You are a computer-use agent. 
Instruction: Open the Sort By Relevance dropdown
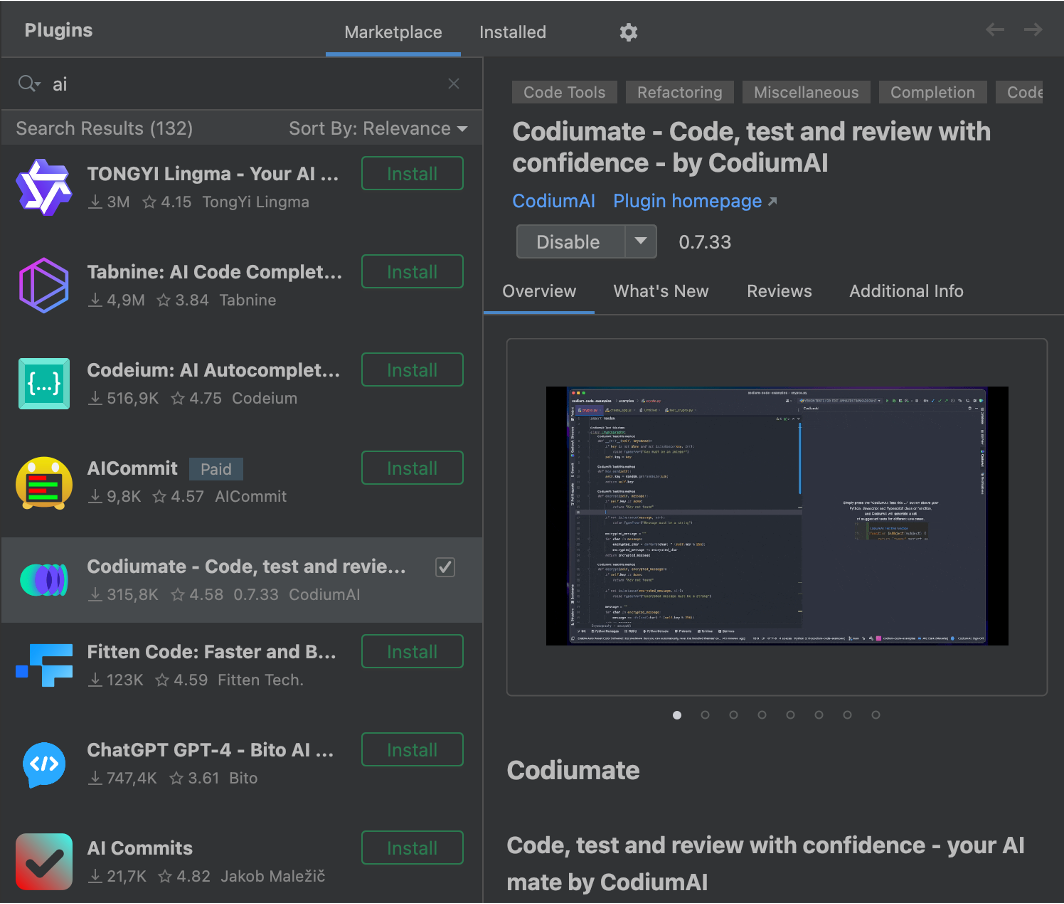[x=378, y=129]
